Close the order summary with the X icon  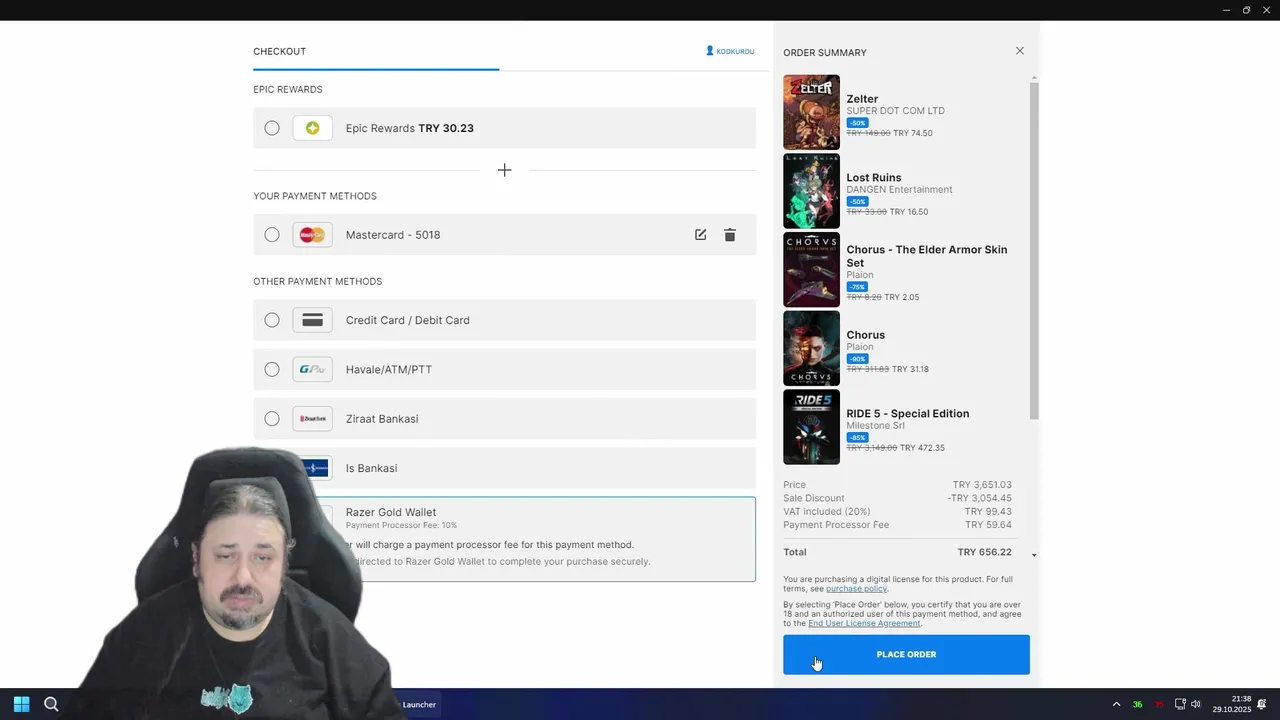point(1020,51)
